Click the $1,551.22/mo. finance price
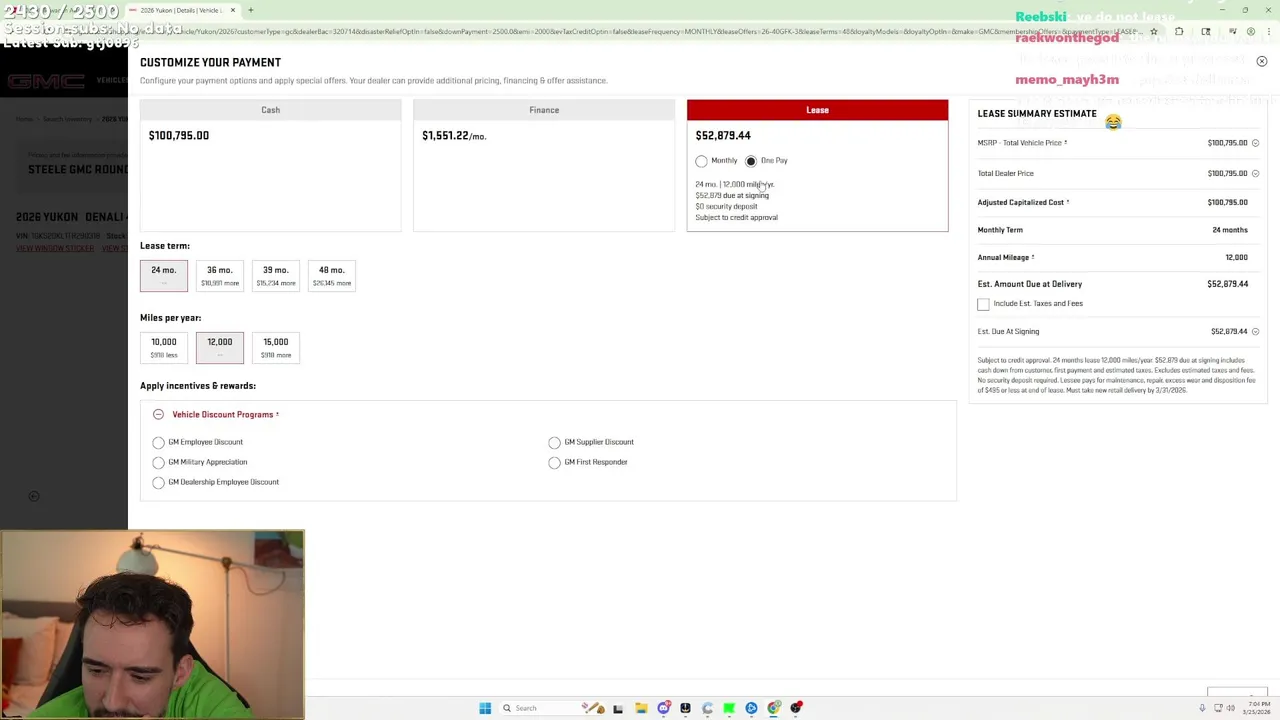1280x720 pixels. 454,135
